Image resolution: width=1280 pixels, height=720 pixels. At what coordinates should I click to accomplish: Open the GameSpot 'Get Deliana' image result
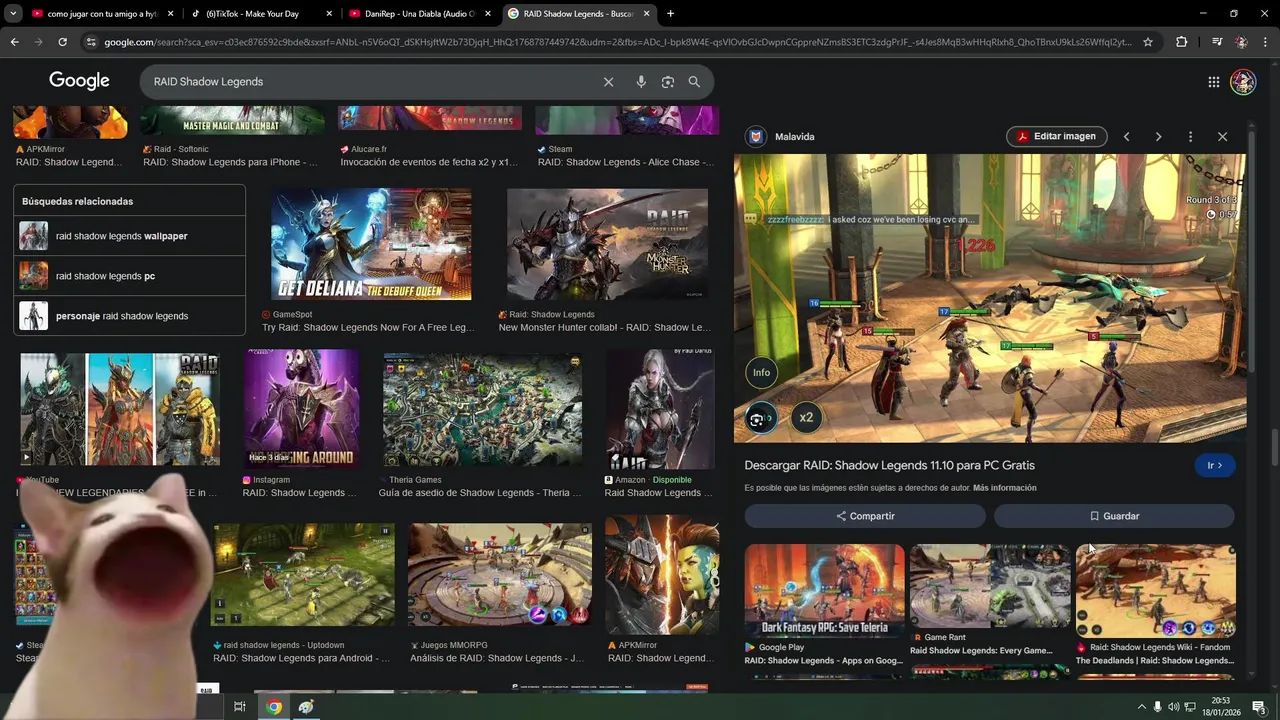(371, 244)
